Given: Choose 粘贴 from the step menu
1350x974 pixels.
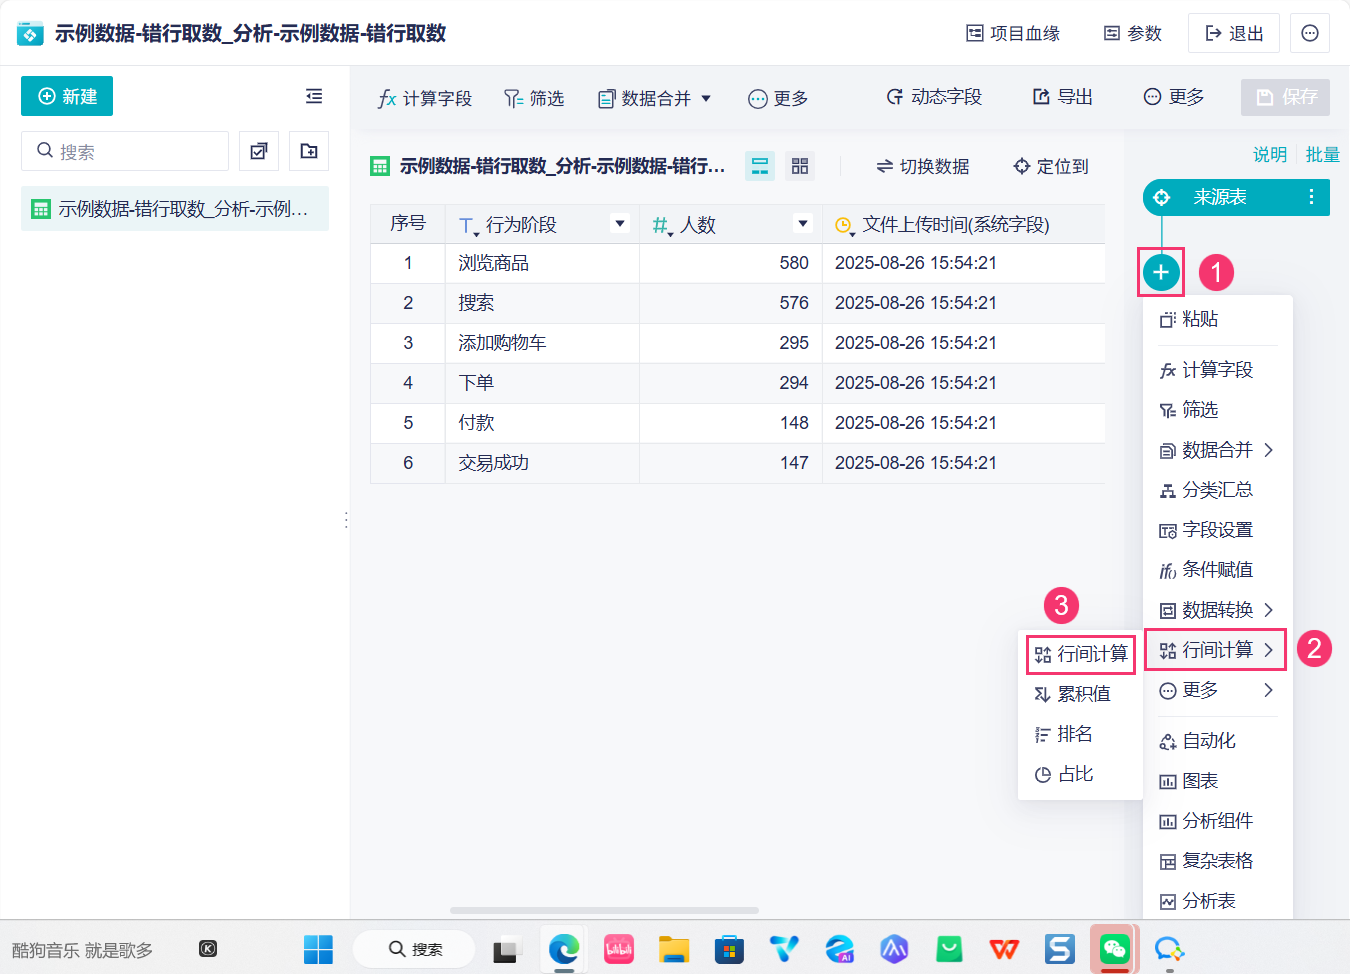Looking at the screenshot, I should click(1218, 320).
